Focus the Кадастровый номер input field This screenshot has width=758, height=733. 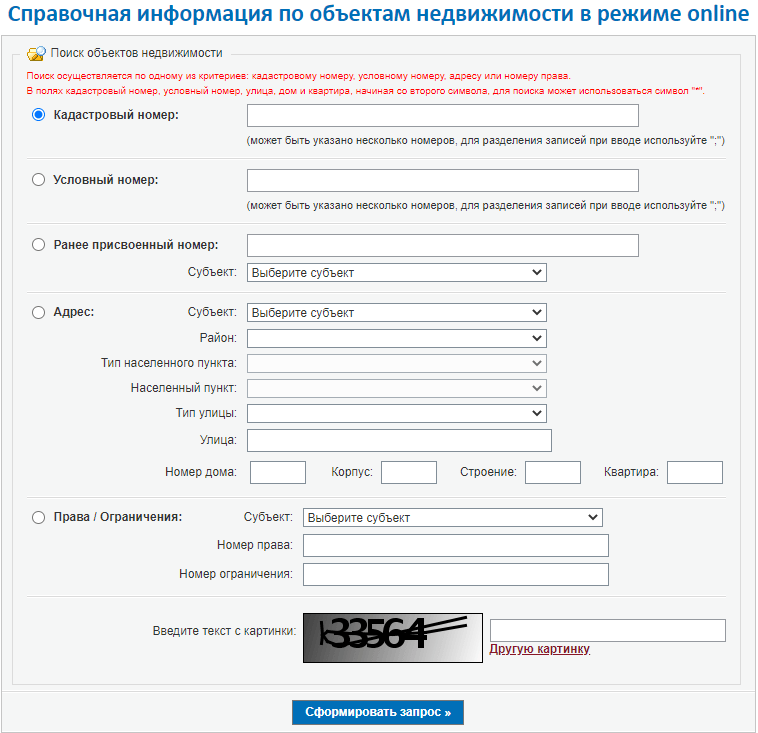(442, 115)
